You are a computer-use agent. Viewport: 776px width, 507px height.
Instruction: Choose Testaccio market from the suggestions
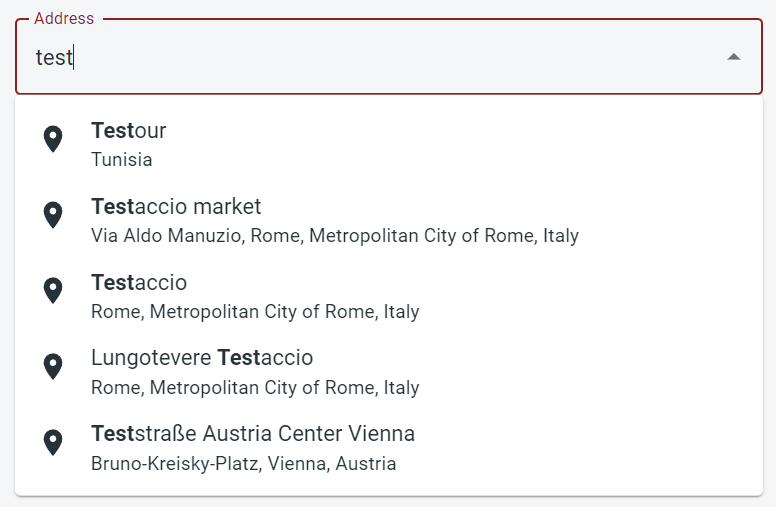176,207
